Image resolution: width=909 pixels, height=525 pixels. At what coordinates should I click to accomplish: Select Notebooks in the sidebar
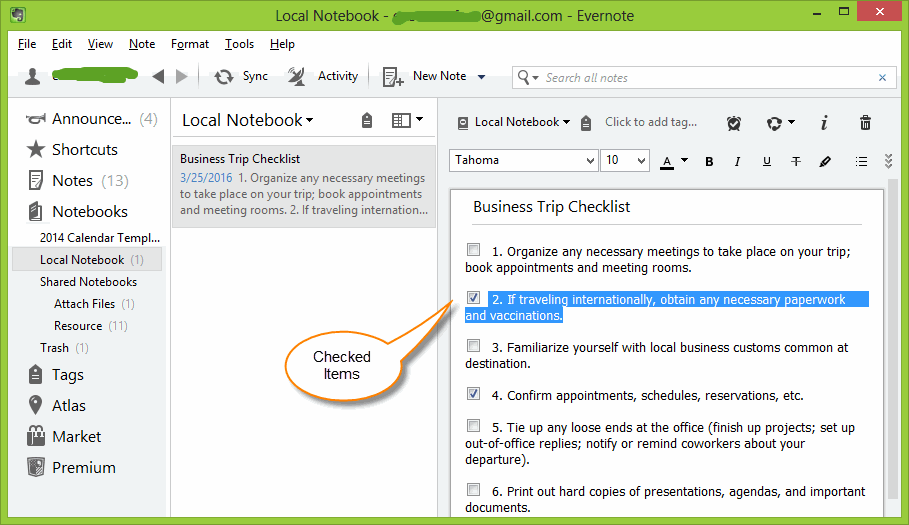point(77,212)
